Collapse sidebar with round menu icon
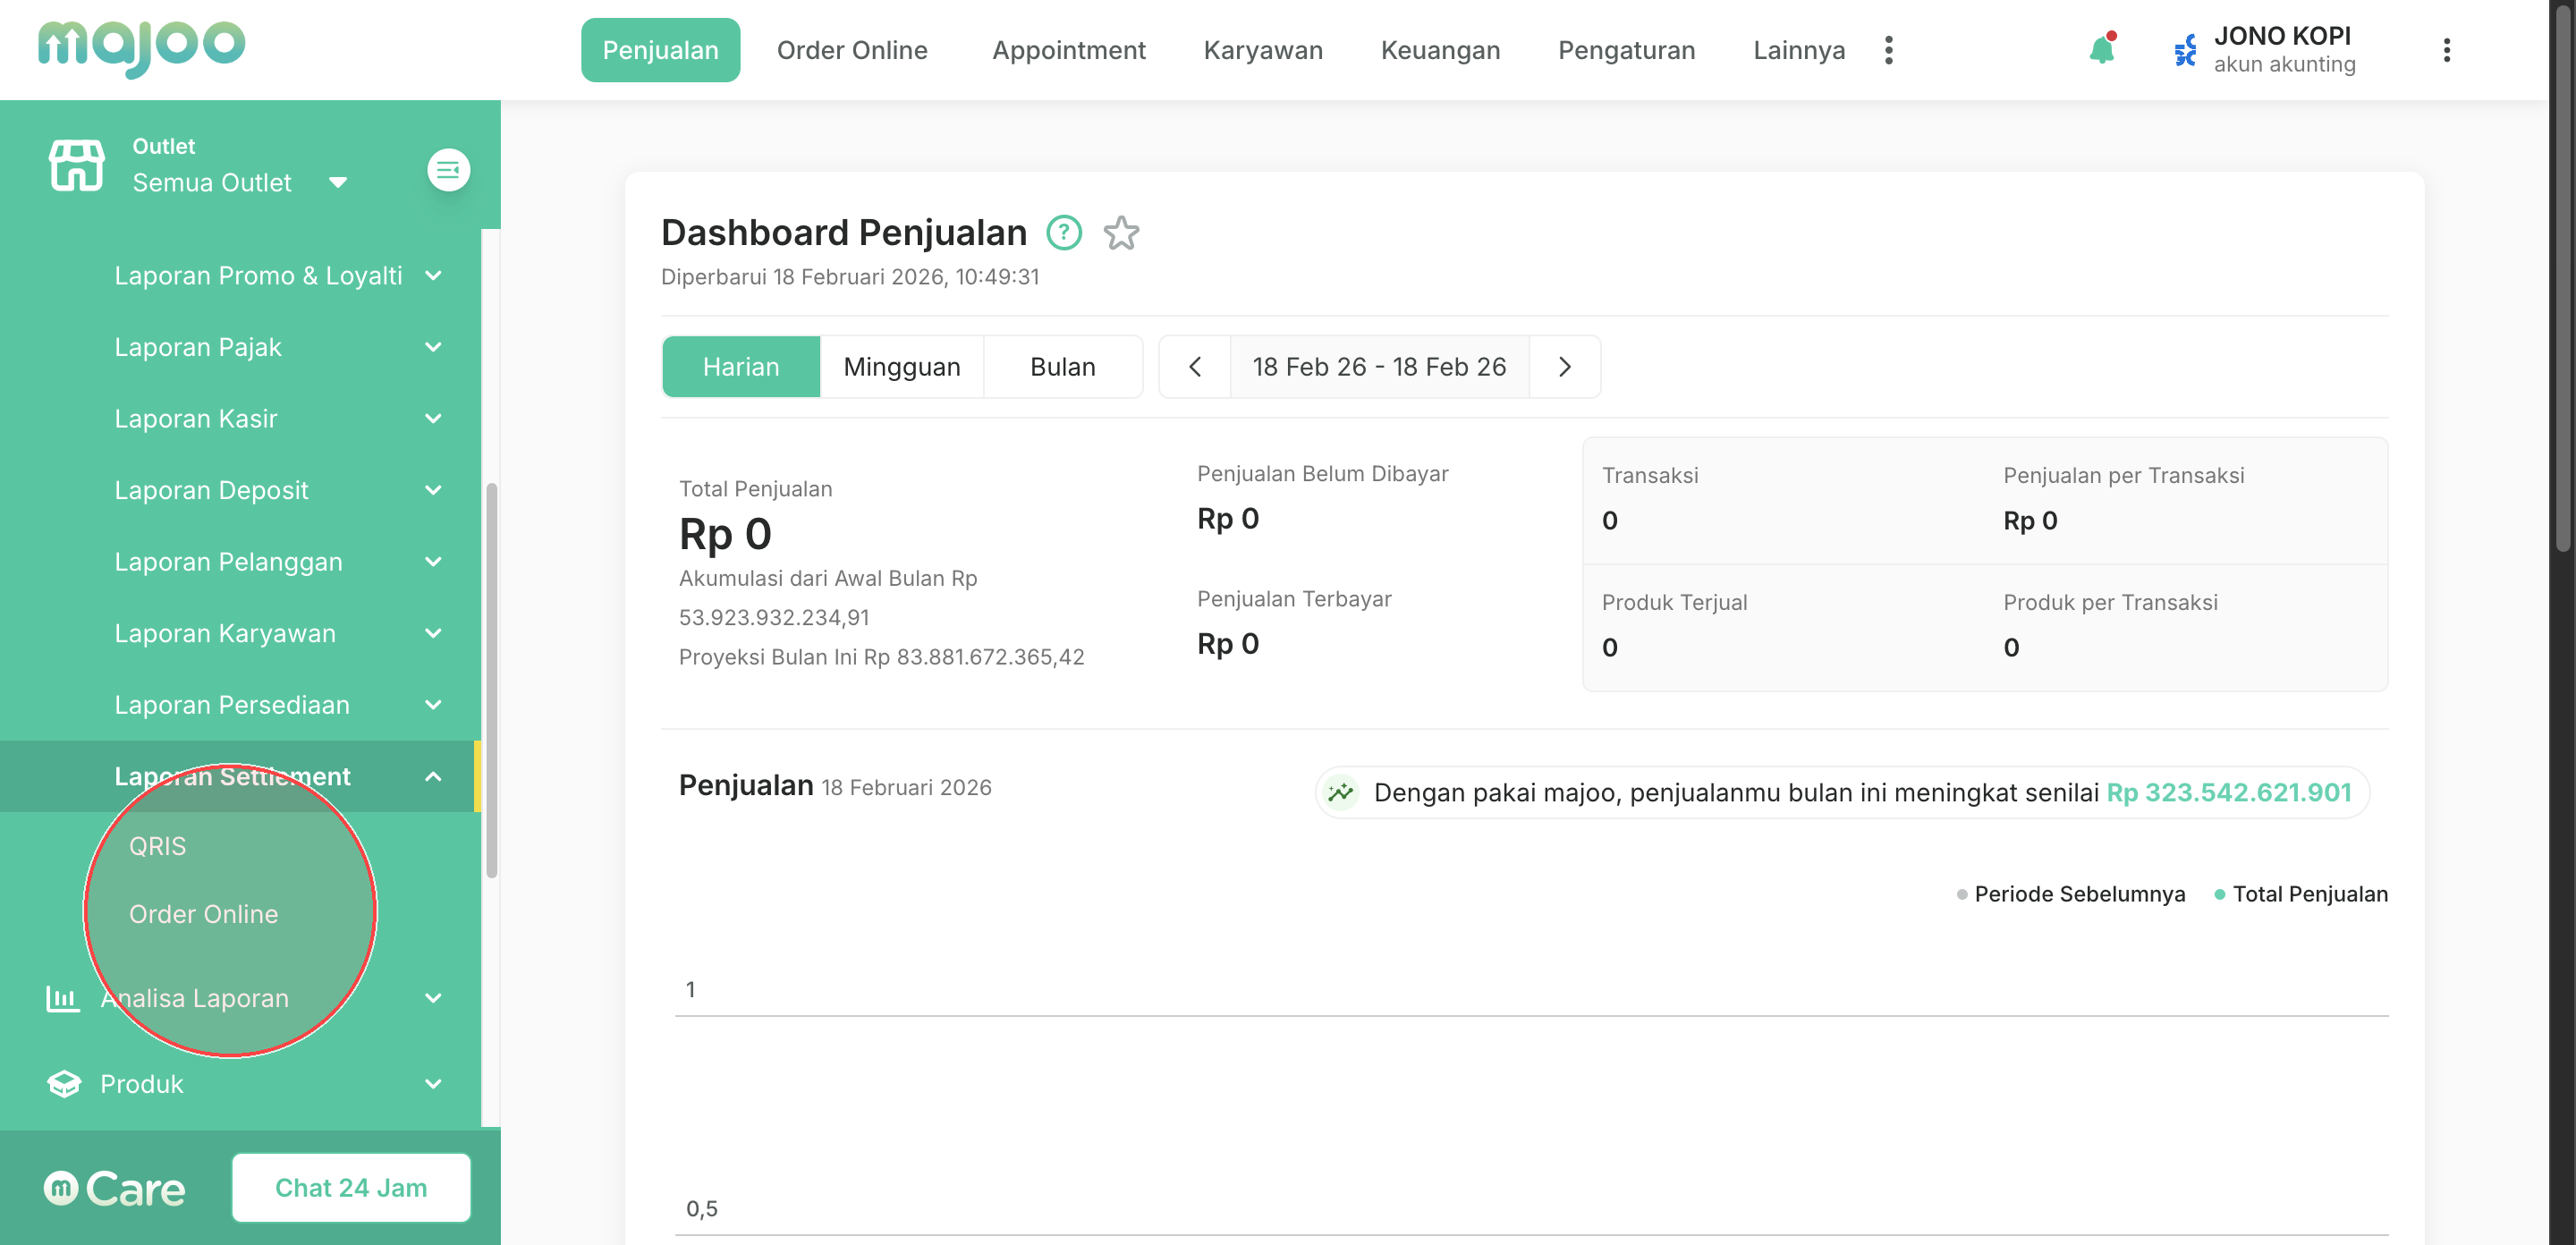 (448, 170)
